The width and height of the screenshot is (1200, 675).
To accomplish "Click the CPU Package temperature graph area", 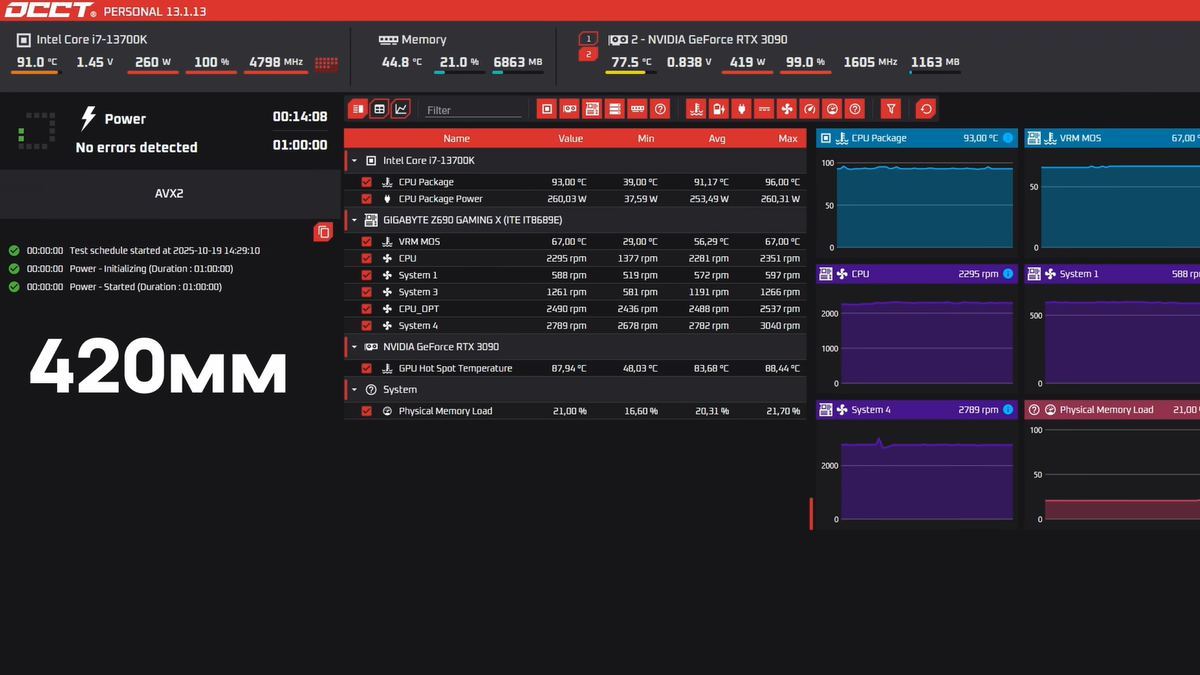I will pos(926,203).
